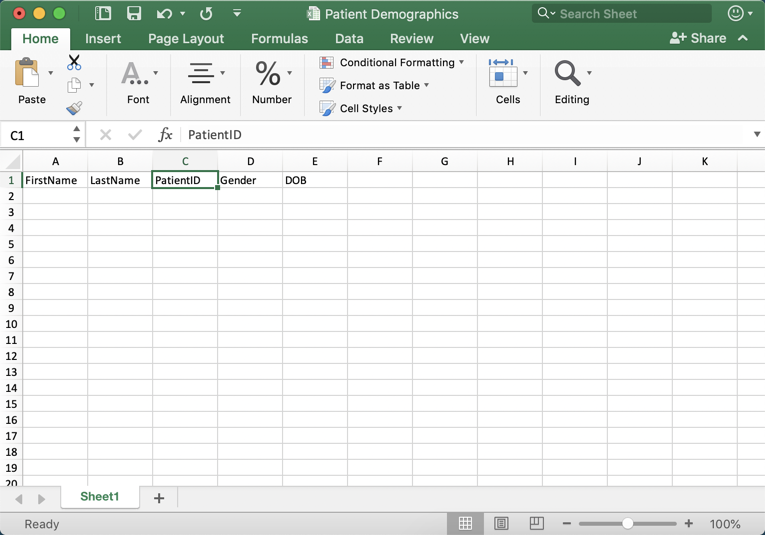
Task: Open the Paste clipboard icon
Action: [27, 74]
